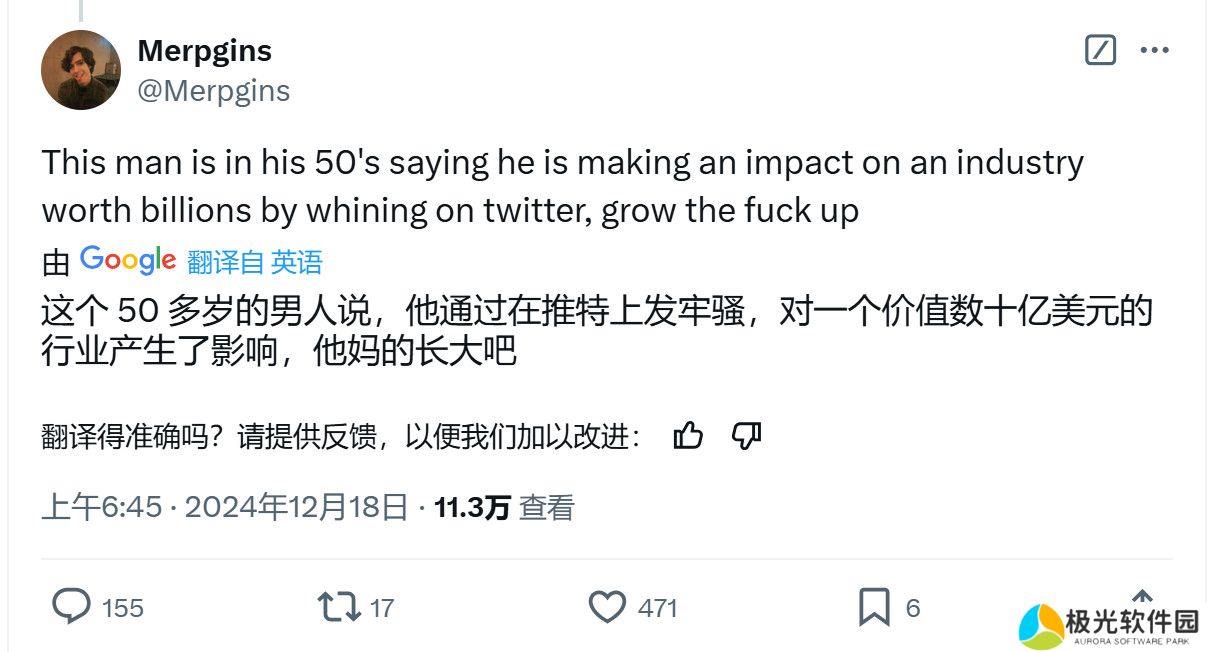
Task: Open the Merpgins profile avatar
Action: point(80,70)
